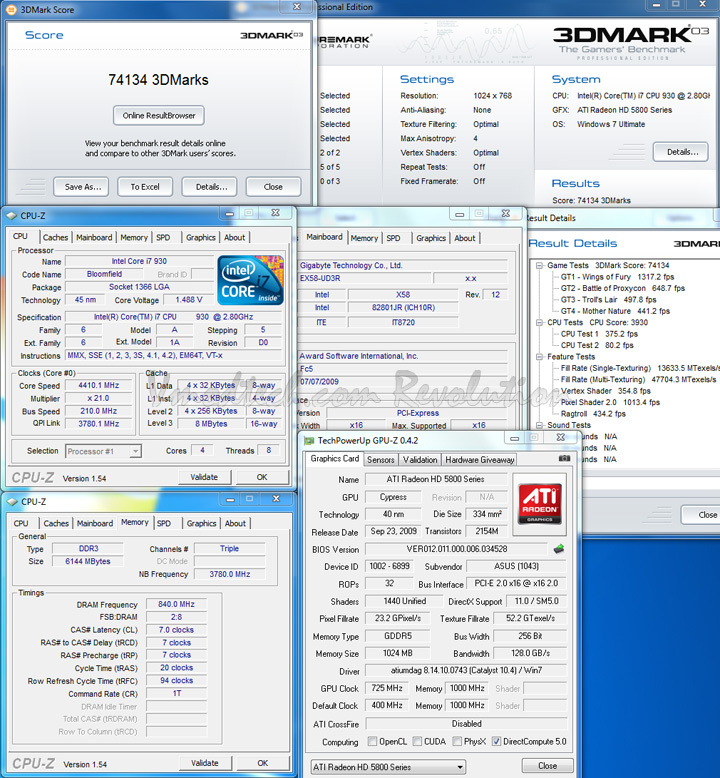Select GT1 - Wings of Fury result row

point(617,277)
